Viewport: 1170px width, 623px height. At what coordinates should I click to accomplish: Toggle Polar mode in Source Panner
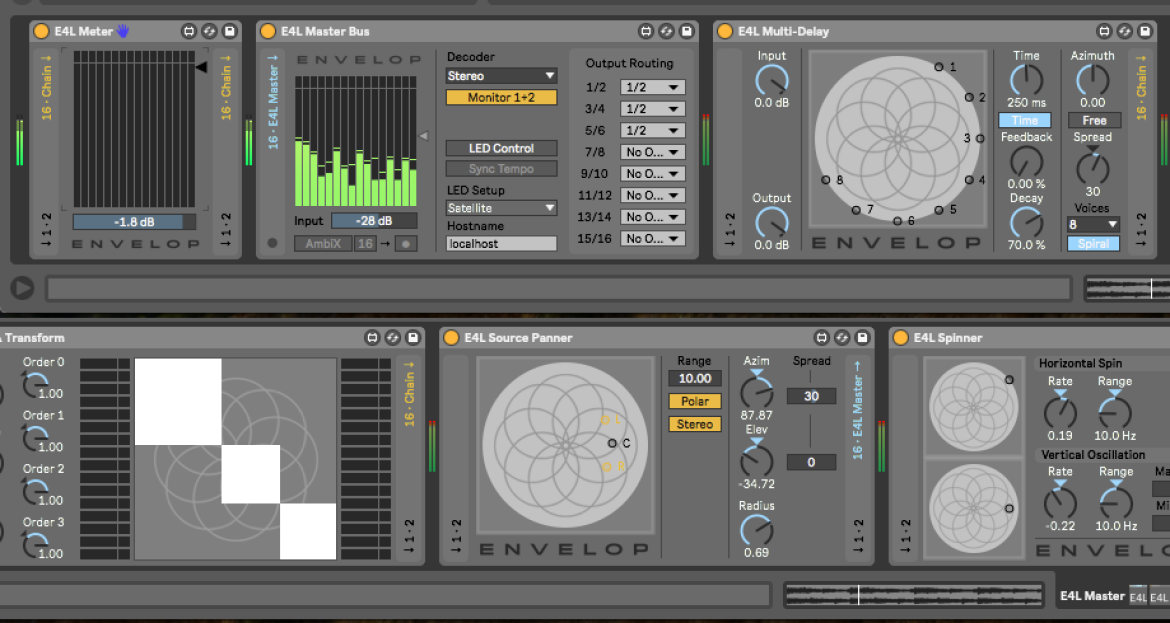pyautogui.click(x=695, y=401)
